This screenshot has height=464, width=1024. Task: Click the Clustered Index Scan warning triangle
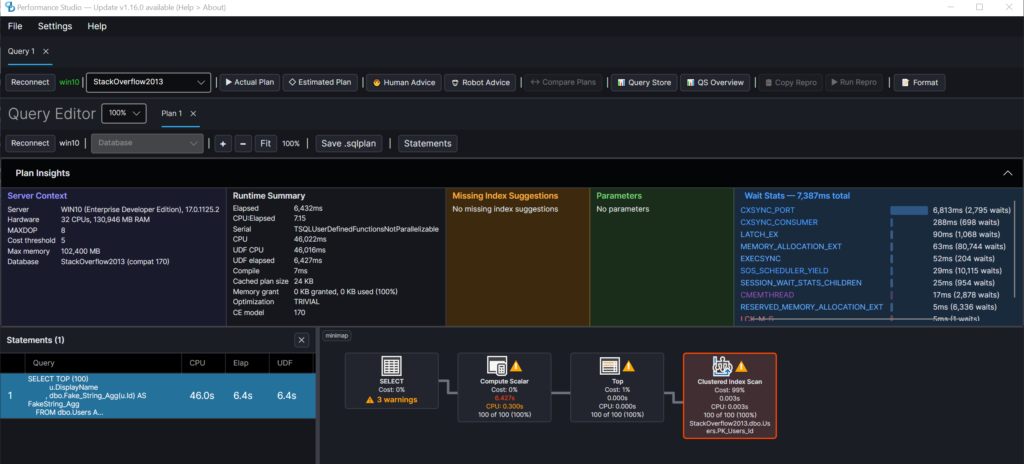[x=741, y=367]
